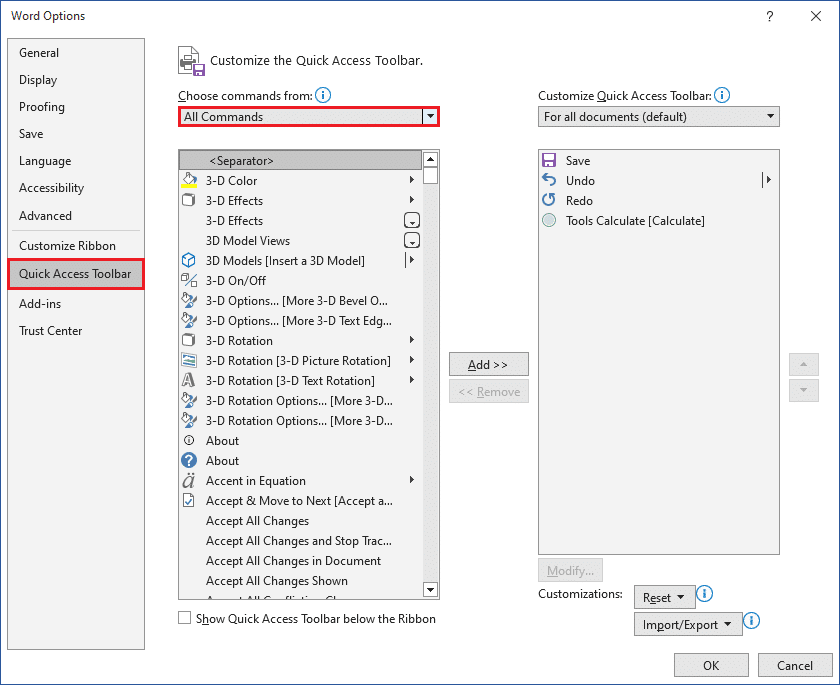The height and width of the screenshot is (685, 840).
Task: Click the Accent in Equation icon
Action: (x=189, y=481)
